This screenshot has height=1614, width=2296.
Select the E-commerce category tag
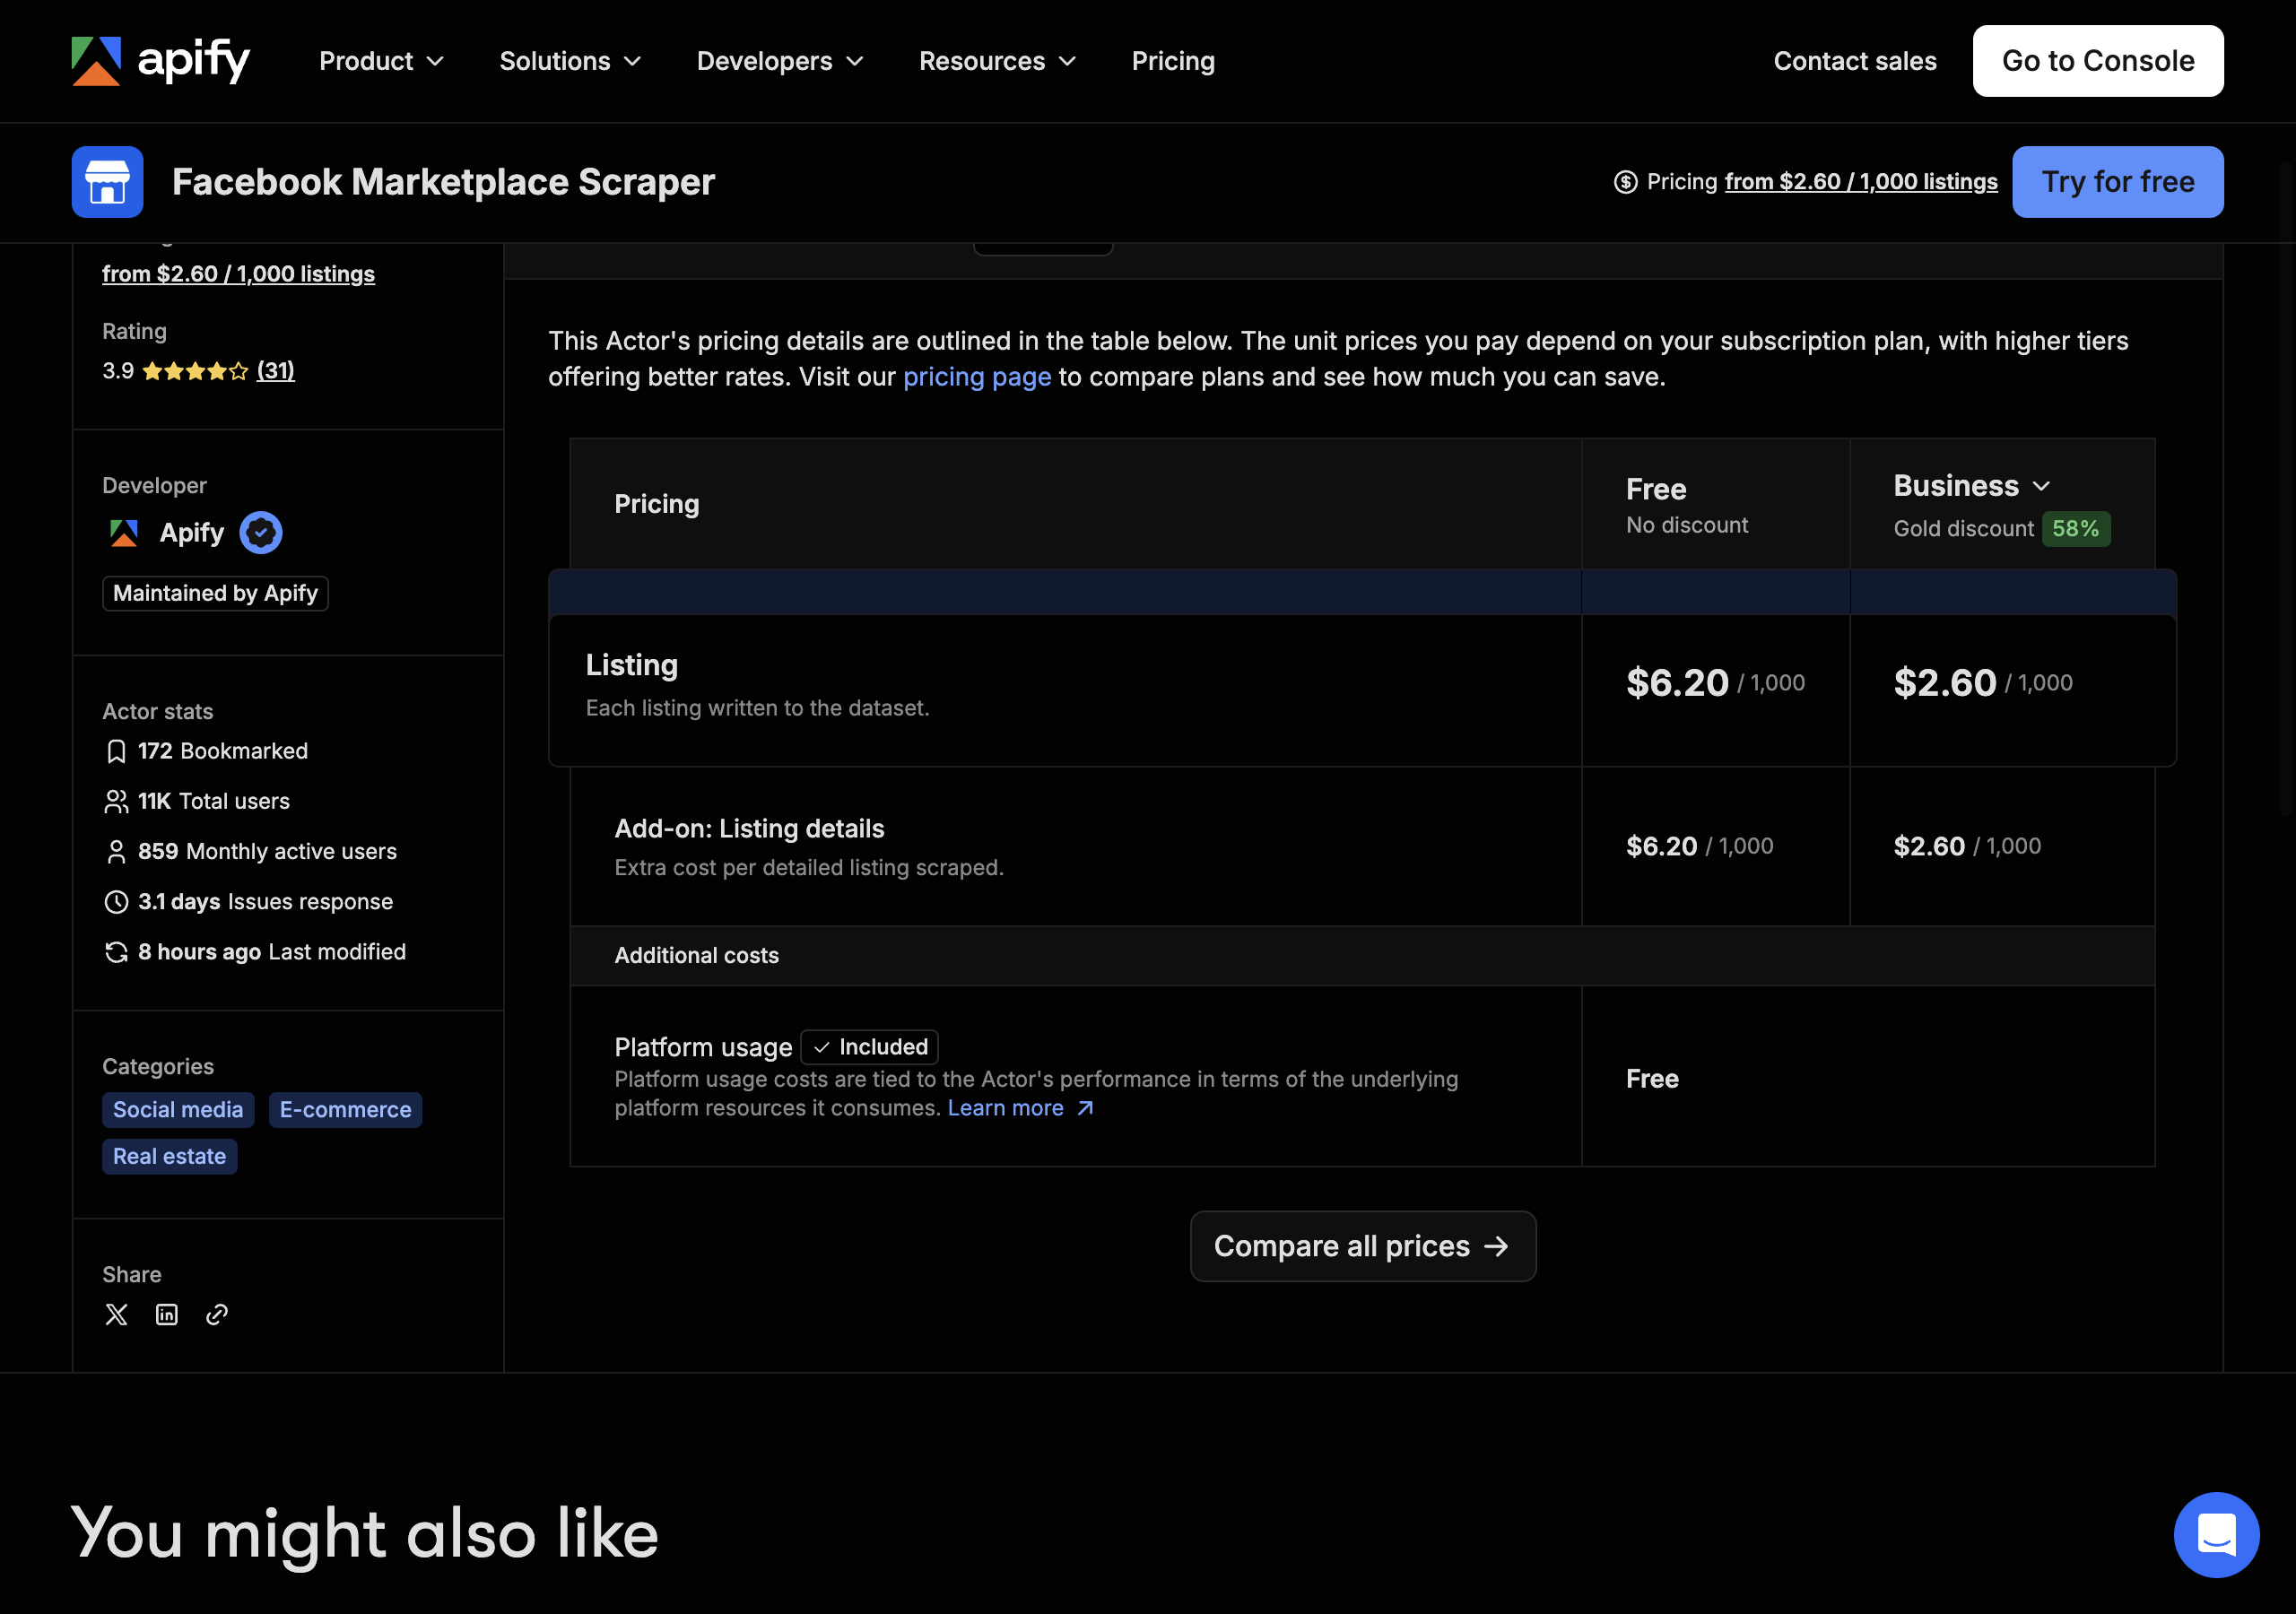(345, 1110)
